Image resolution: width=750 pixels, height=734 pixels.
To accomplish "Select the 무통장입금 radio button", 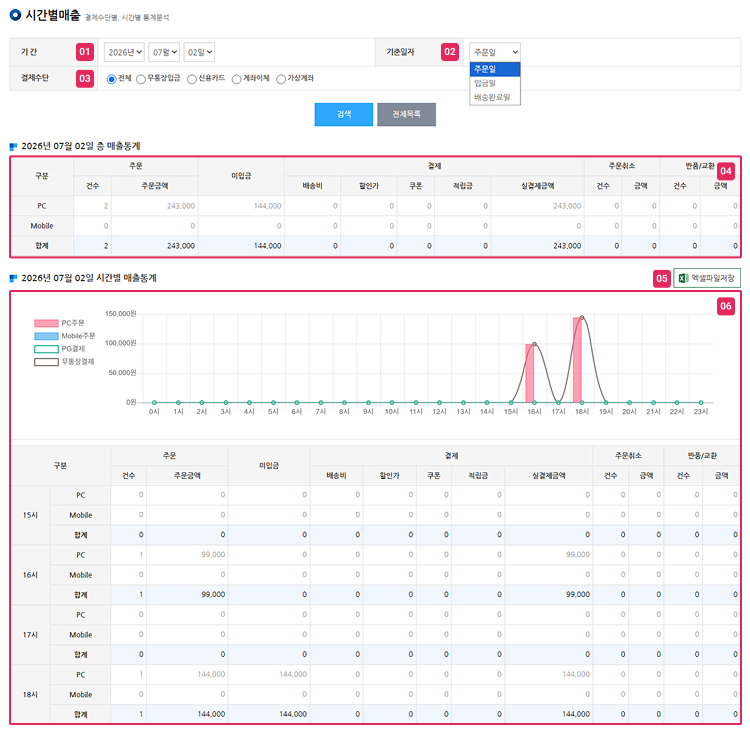I will tap(141, 79).
